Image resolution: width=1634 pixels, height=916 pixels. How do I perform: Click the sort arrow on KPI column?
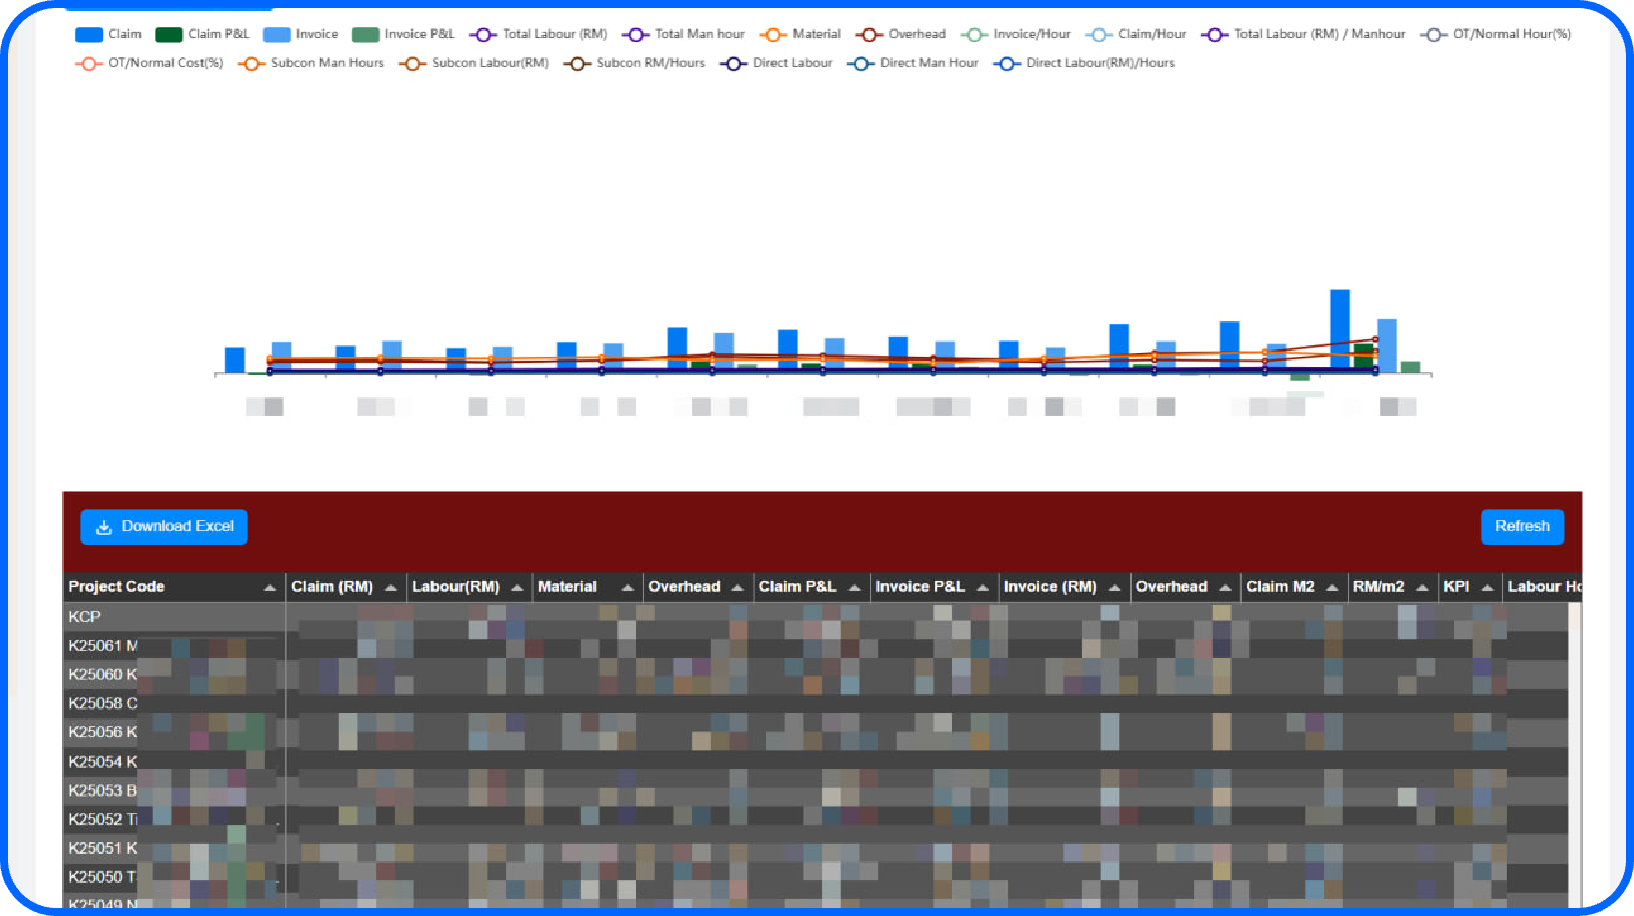1489,586
